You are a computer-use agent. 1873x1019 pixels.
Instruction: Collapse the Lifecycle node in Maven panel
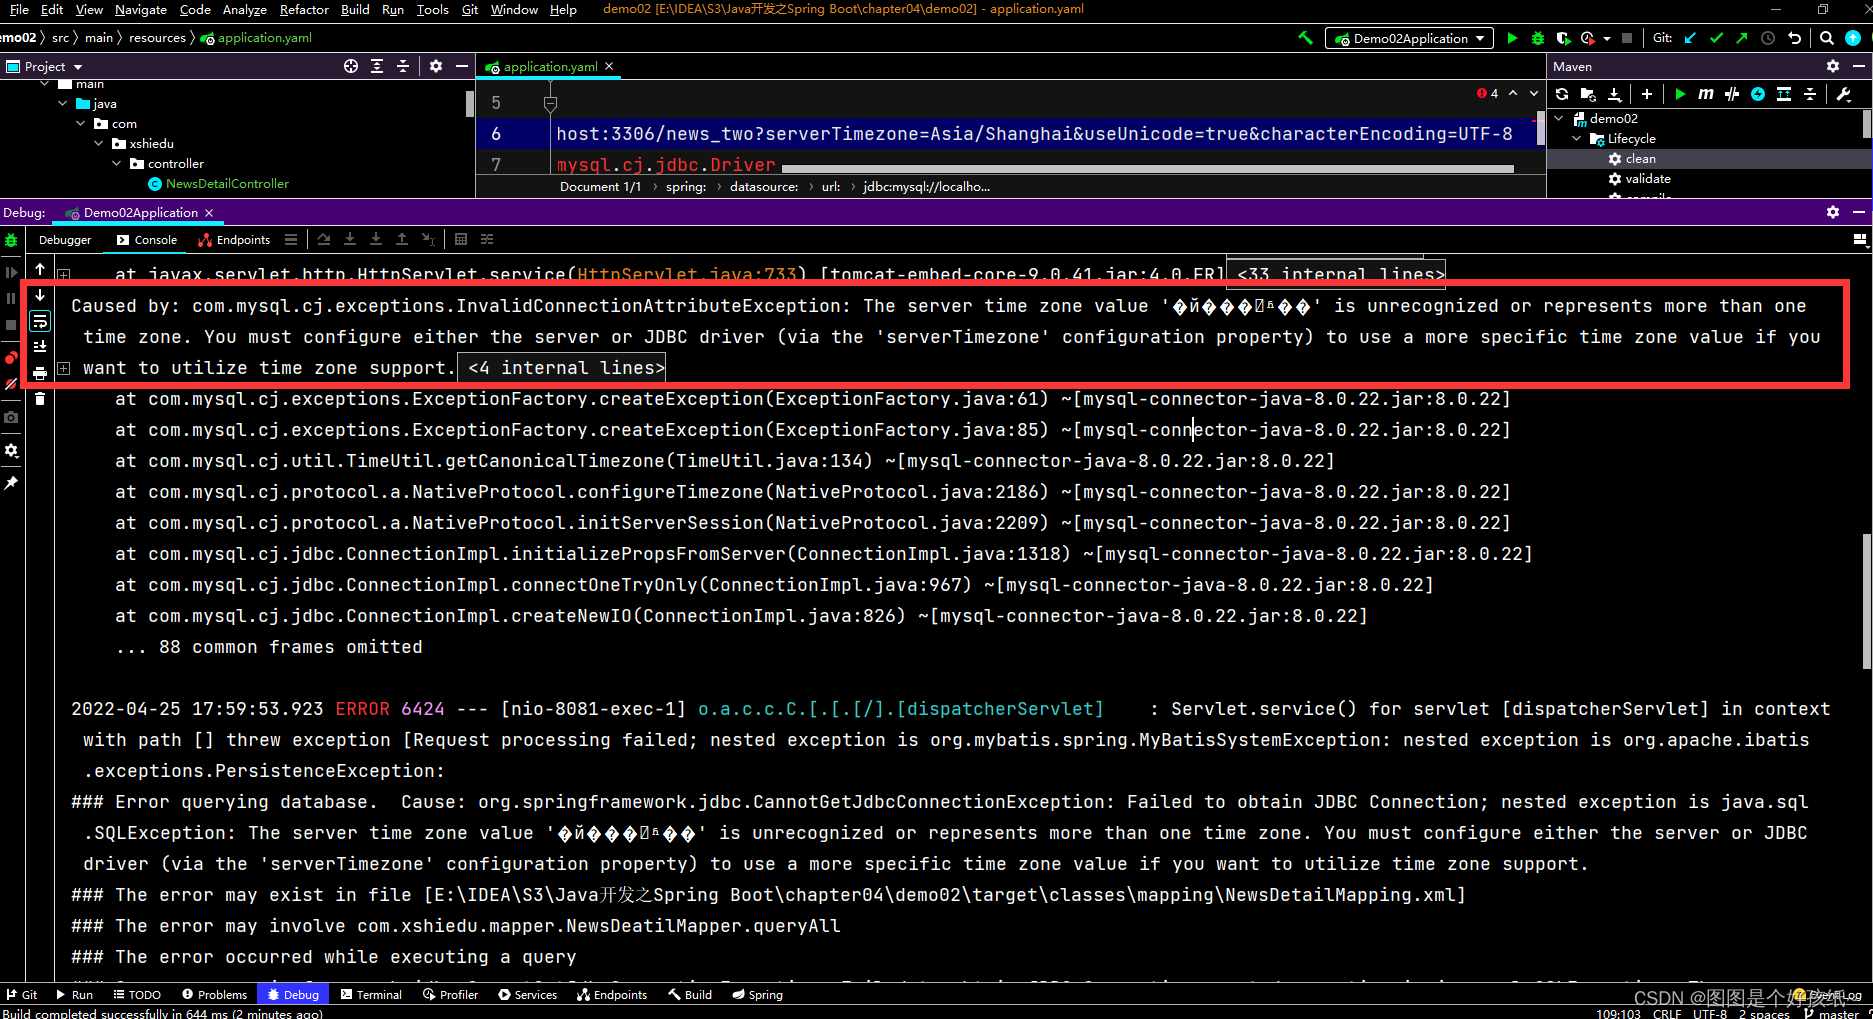(1578, 138)
